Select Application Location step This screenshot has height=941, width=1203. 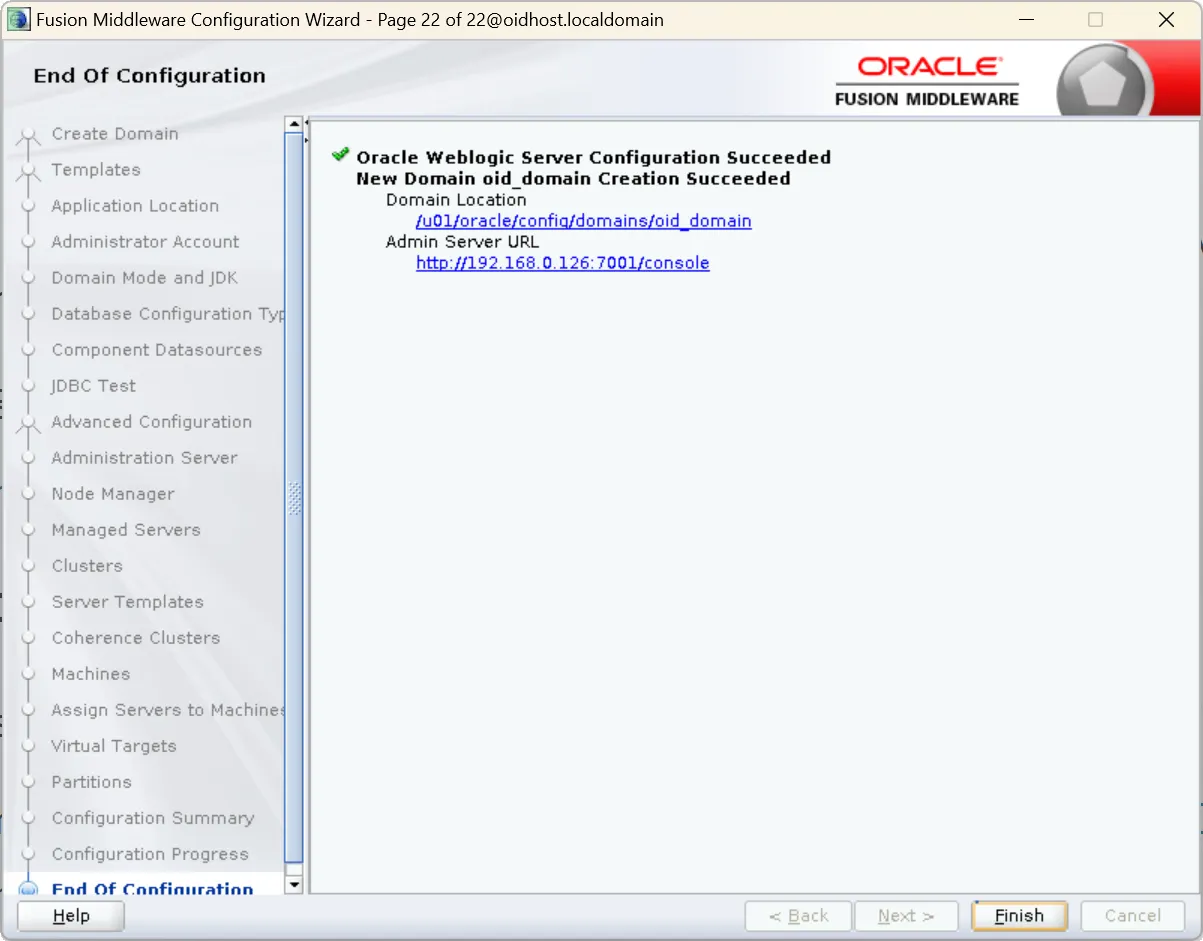point(135,206)
